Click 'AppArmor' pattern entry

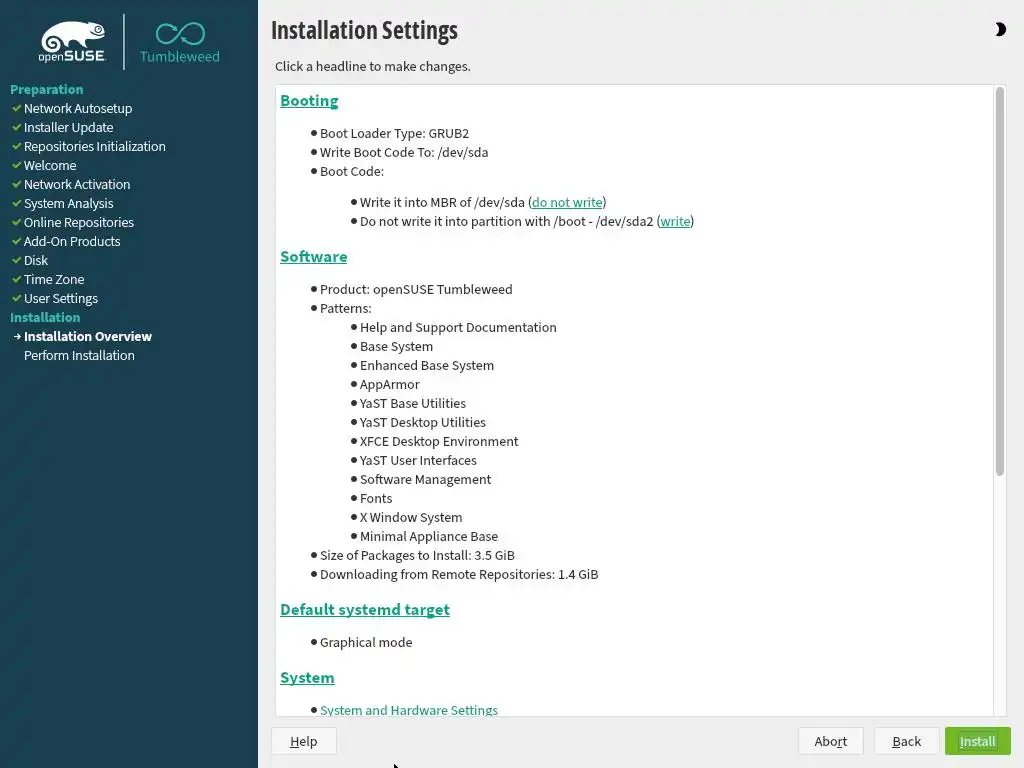389,385
